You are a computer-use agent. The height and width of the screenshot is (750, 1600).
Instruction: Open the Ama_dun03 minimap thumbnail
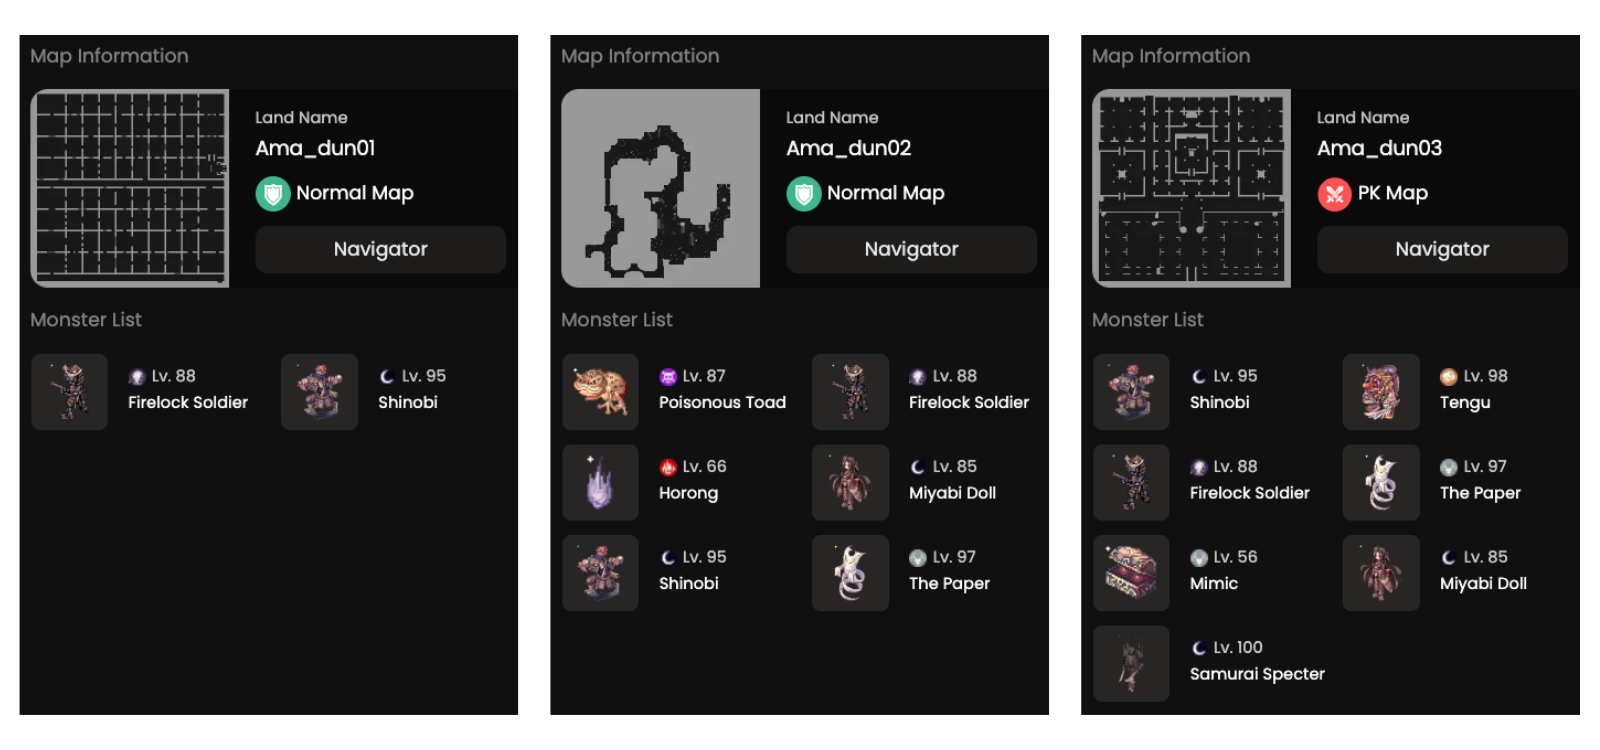[x=1192, y=188]
